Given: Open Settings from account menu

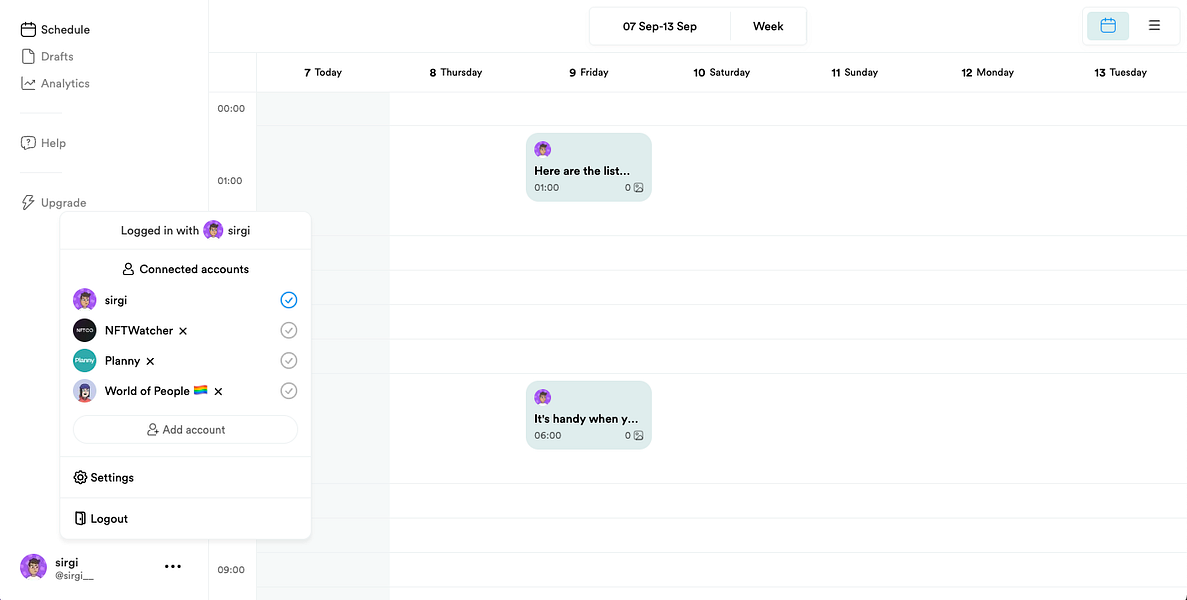Looking at the screenshot, I should (x=185, y=477).
